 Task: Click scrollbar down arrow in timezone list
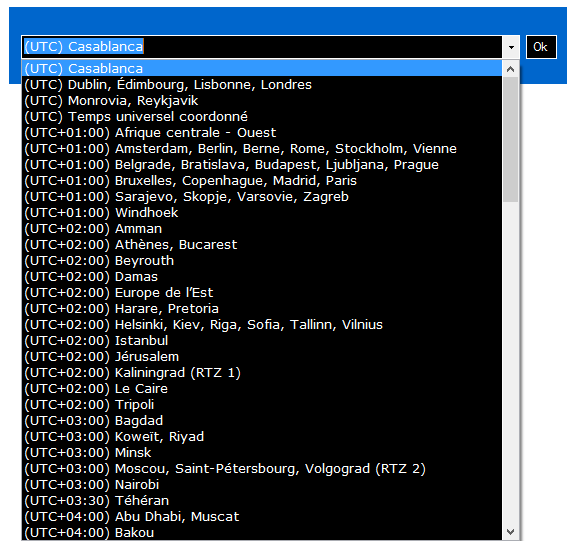tap(511, 532)
